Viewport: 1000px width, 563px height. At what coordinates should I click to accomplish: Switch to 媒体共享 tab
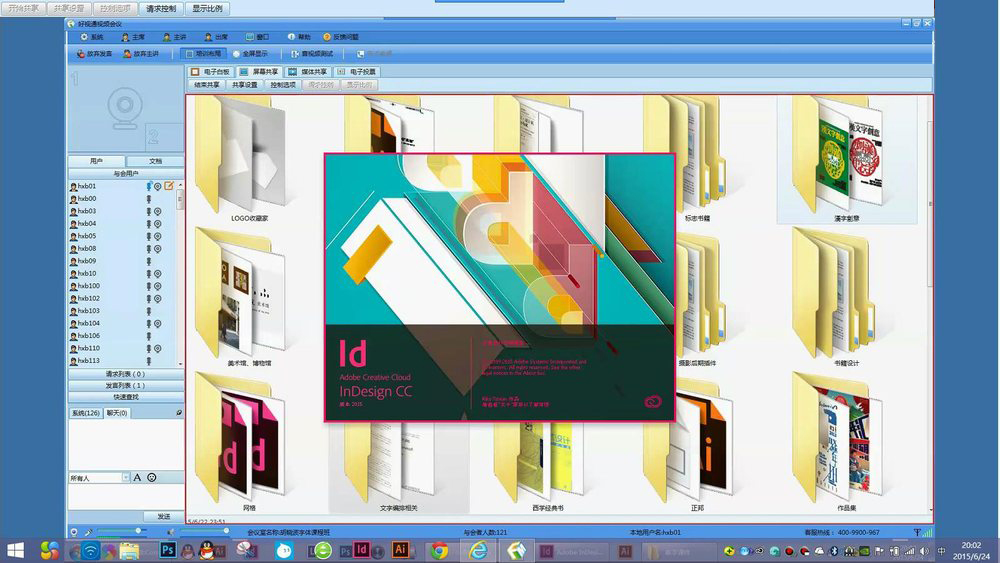coord(308,71)
